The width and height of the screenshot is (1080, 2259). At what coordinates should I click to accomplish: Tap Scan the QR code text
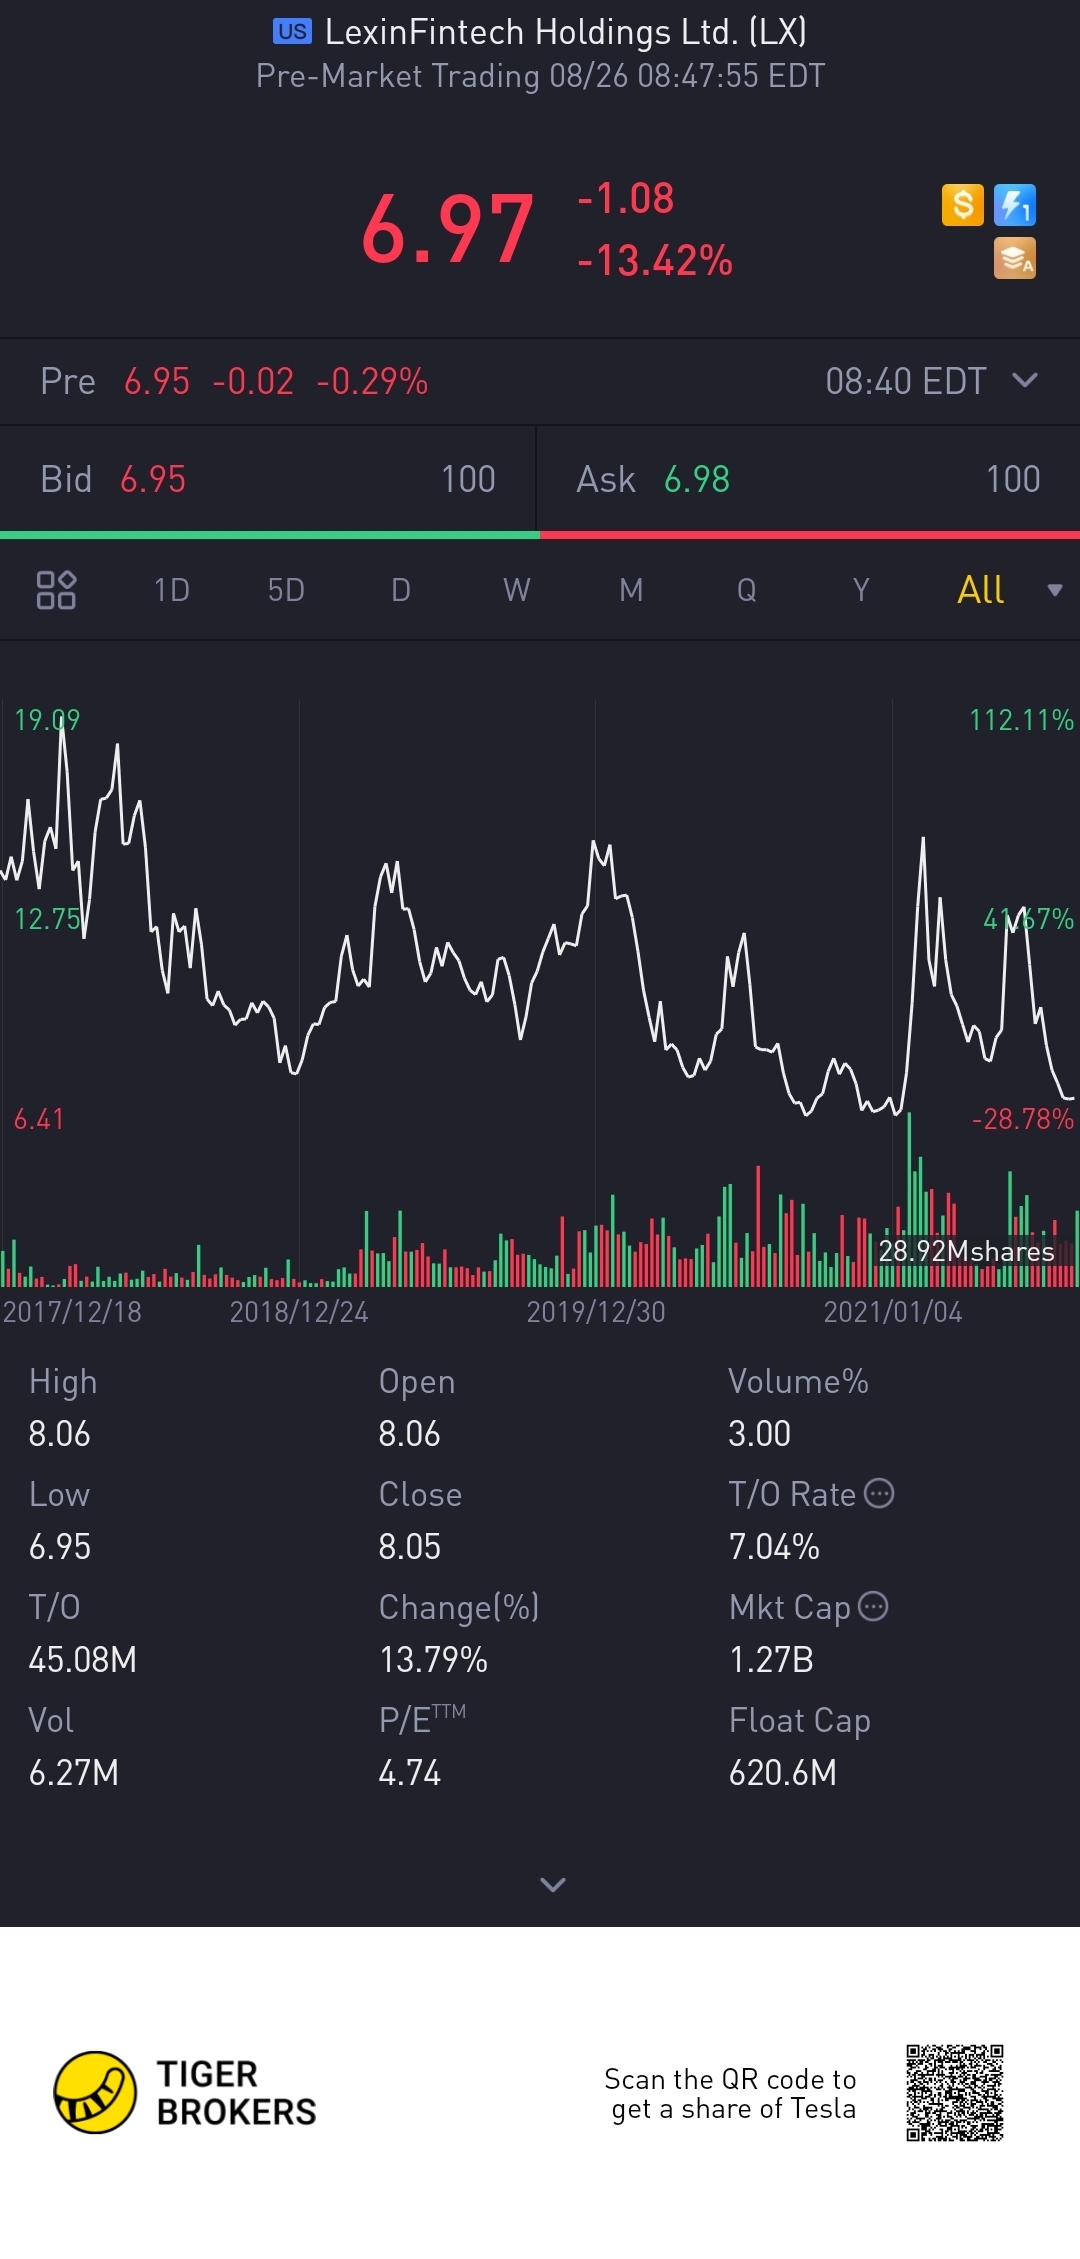tap(731, 2093)
